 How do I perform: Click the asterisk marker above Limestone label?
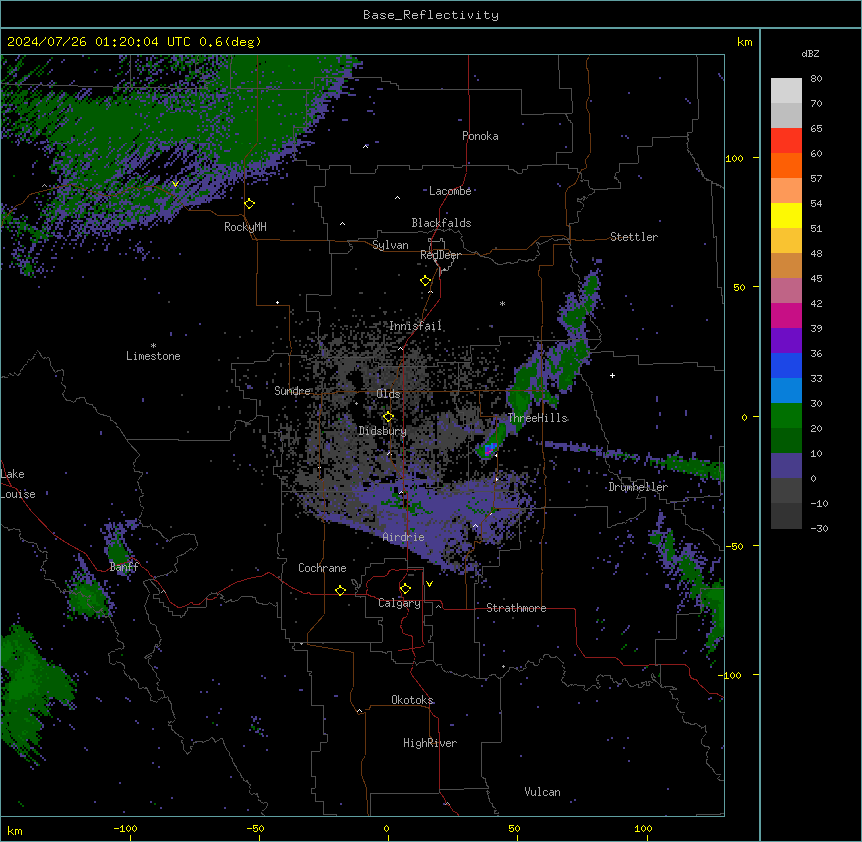[153, 346]
